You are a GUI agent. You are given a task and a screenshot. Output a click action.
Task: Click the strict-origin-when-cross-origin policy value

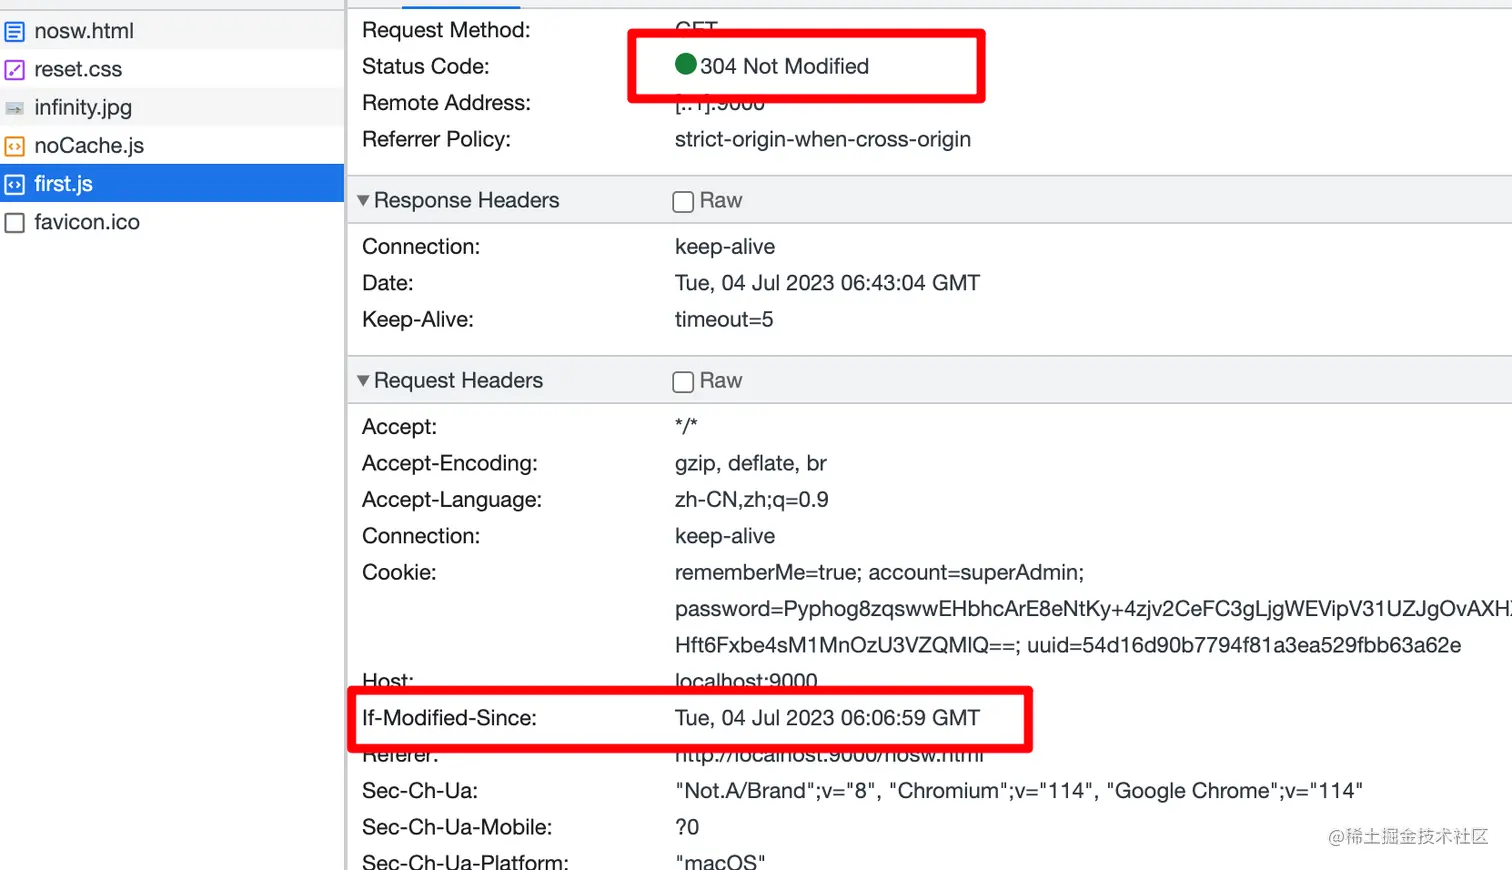[x=823, y=139]
